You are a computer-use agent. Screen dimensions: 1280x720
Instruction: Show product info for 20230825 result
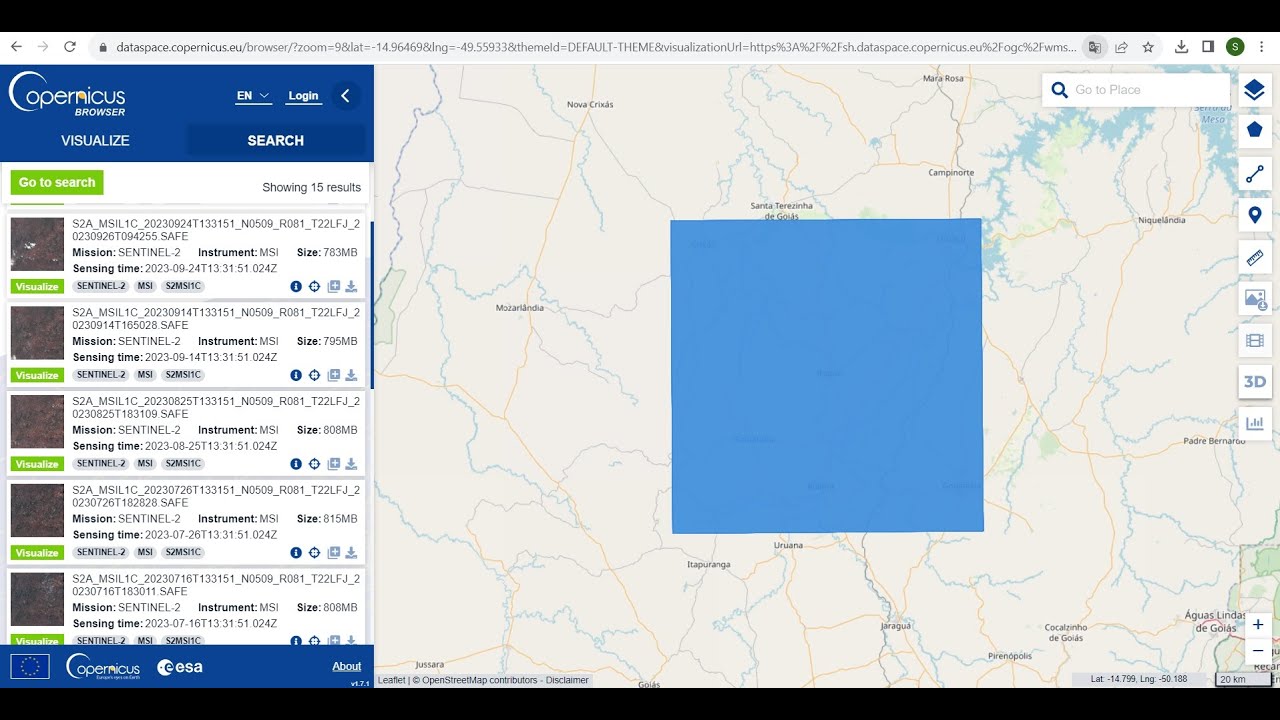click(296, 464)
